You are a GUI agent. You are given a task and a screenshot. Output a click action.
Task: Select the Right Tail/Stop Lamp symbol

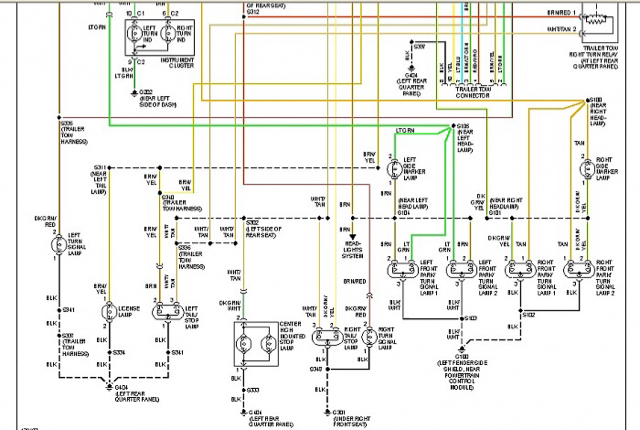328,337
